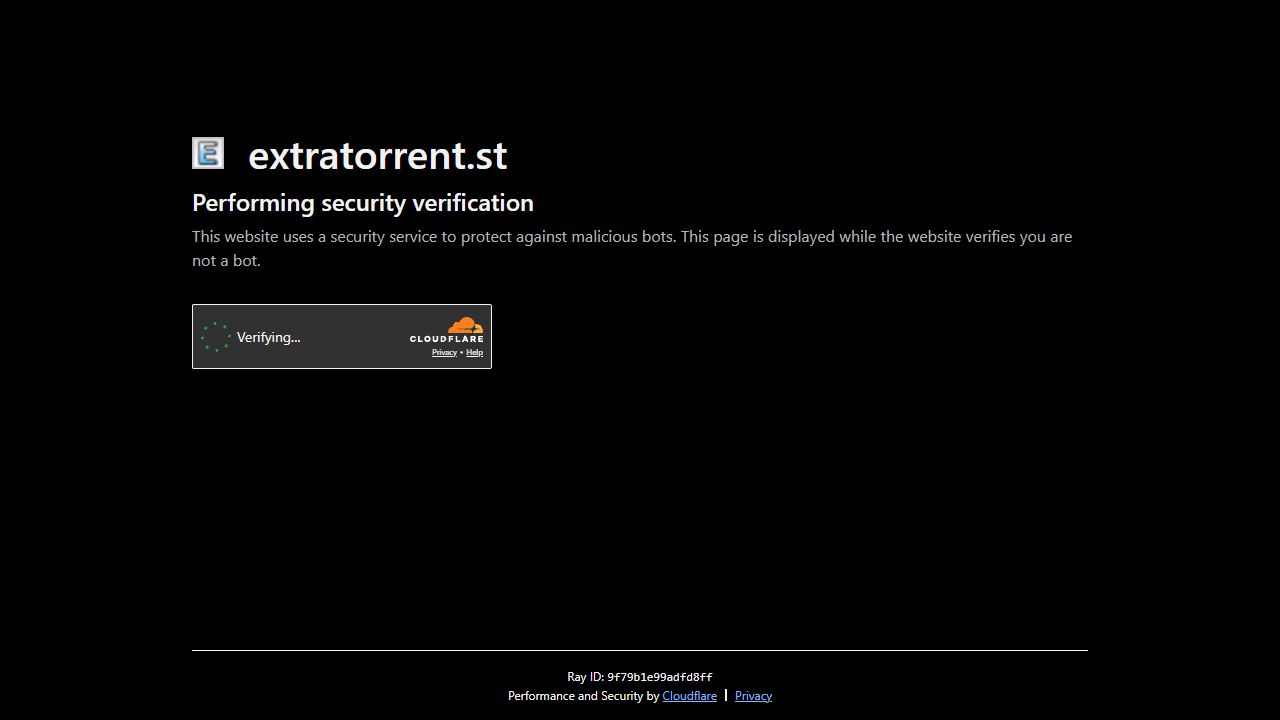Select the Ray ID value 9f79b1e99adfd8ff
Viewport: 1280px width, 720px height.
point(660,677)
